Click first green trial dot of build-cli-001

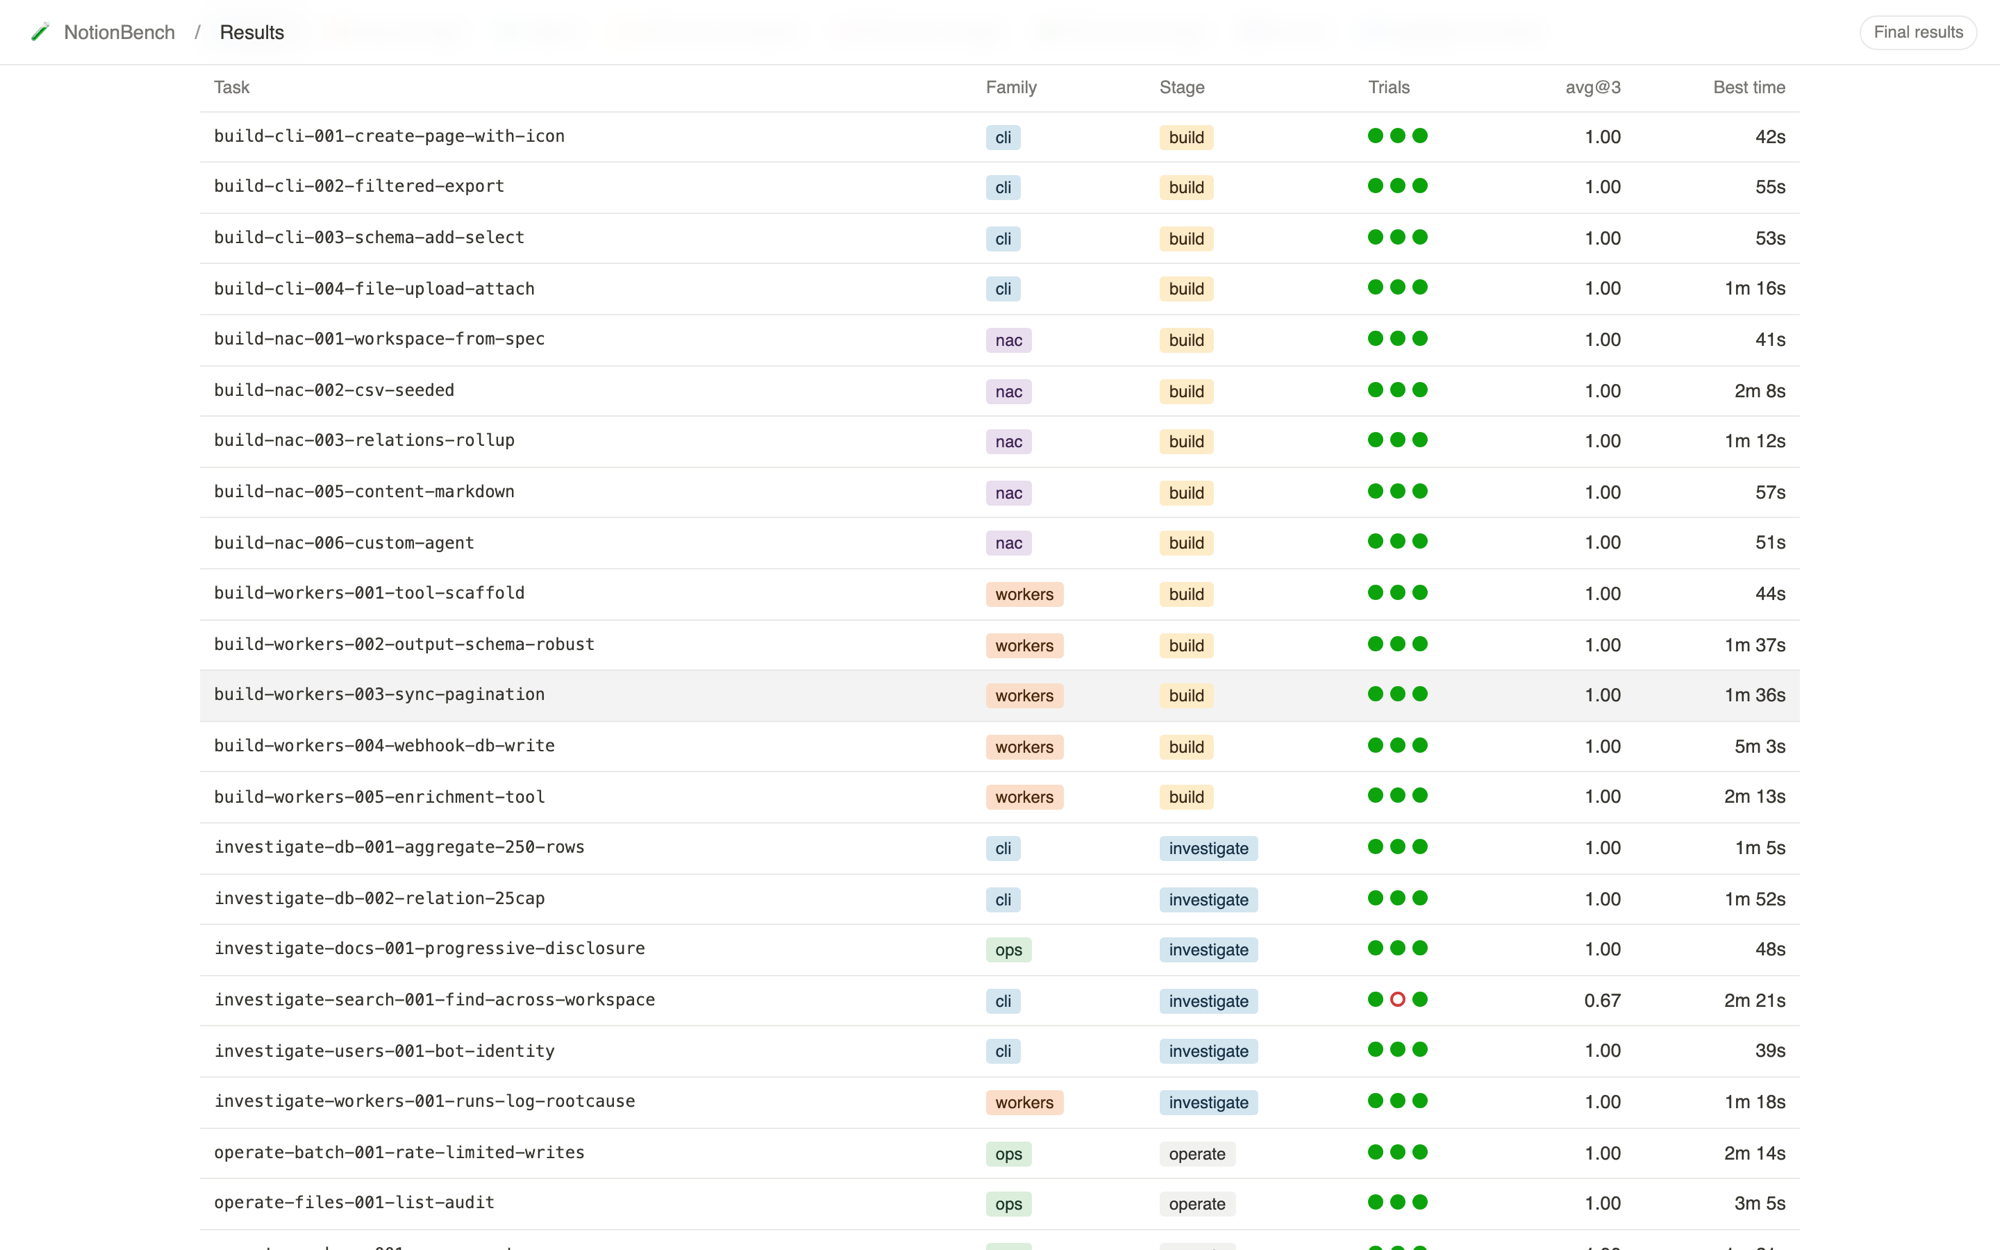[x=1376, y=136]
